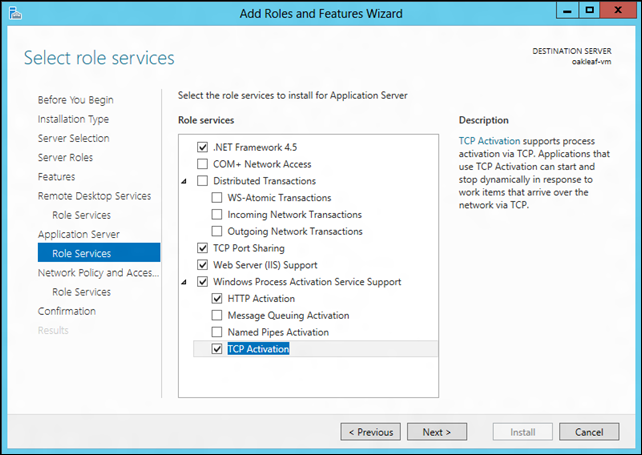Close the wizard with the red X
The height and width of the screenshot is (455, 642).
(618, 11)
